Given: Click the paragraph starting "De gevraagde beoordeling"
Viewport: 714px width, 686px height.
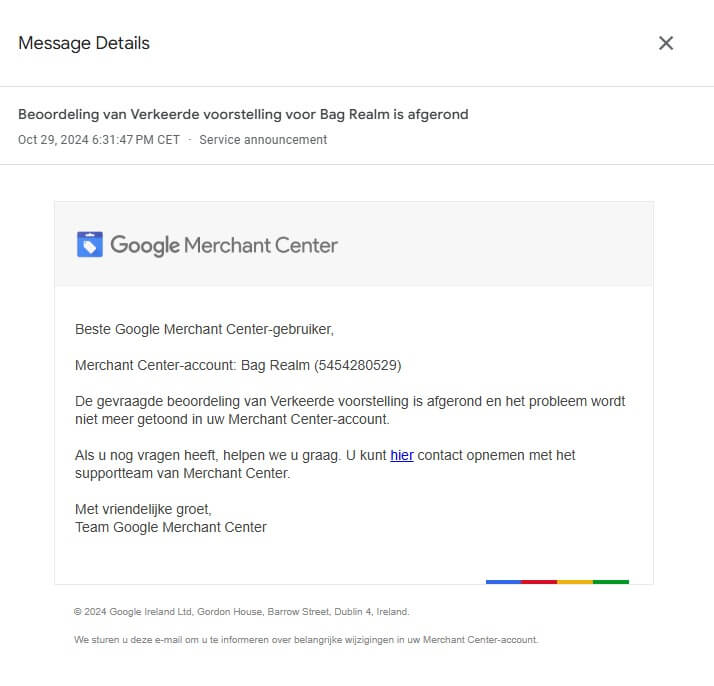Looking at the screenshot, I should tap(350, 410).
